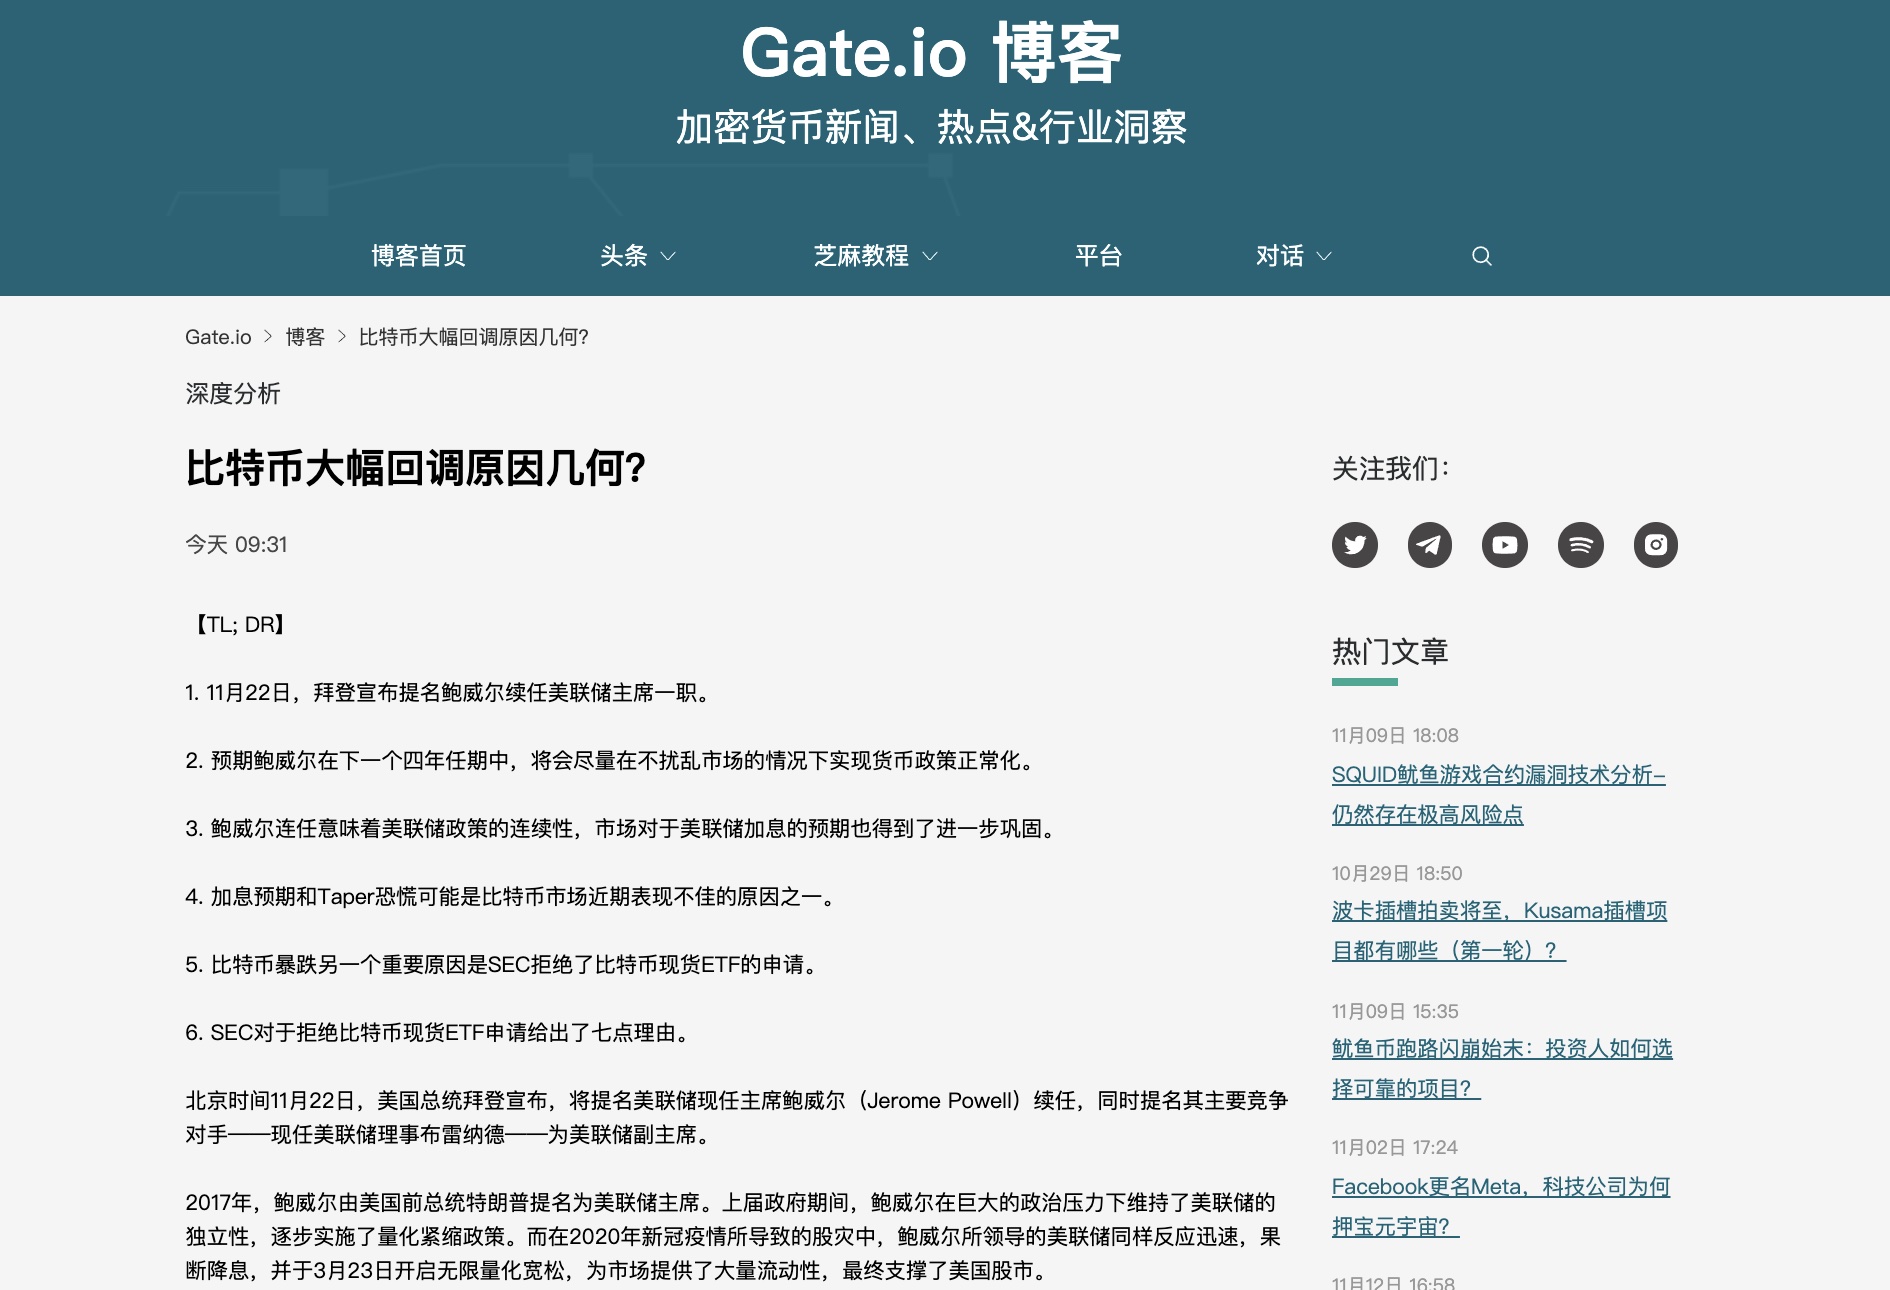Click the 今天 09:31 timestamp
1890x1290 pixels.
click(x=236, y=544)
